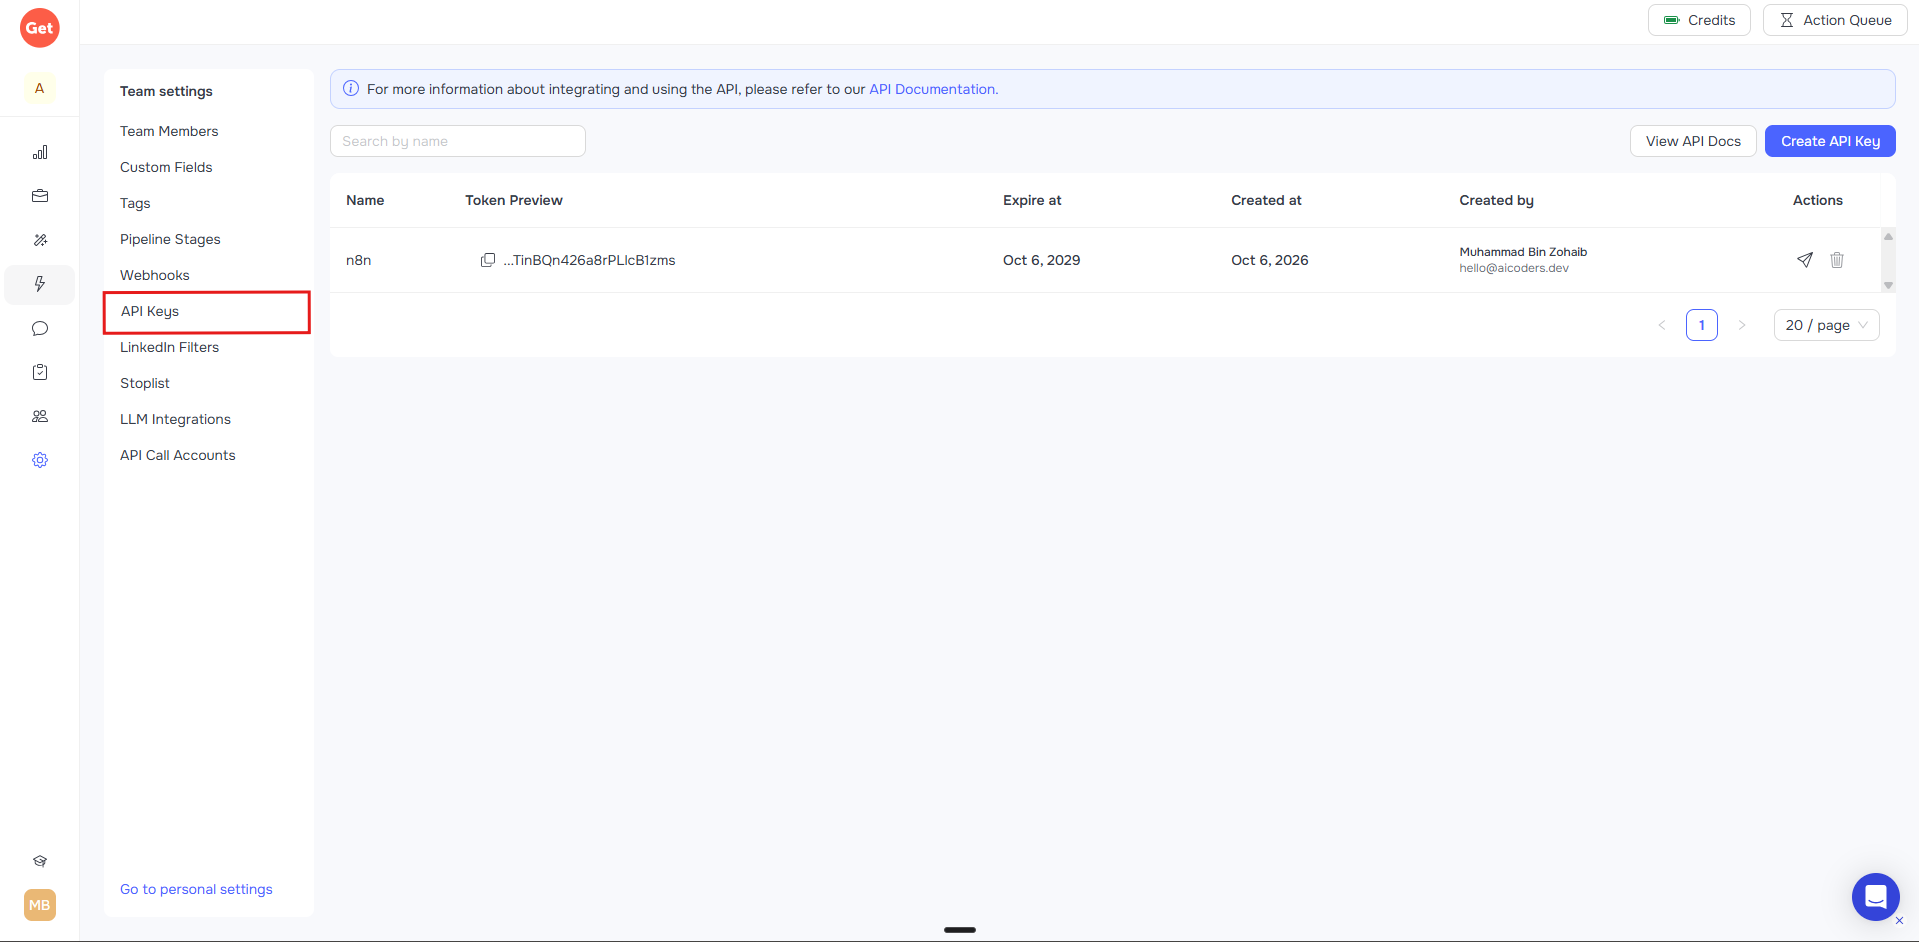
Task: Copy the n8n token preview
Action: (488, 260)
